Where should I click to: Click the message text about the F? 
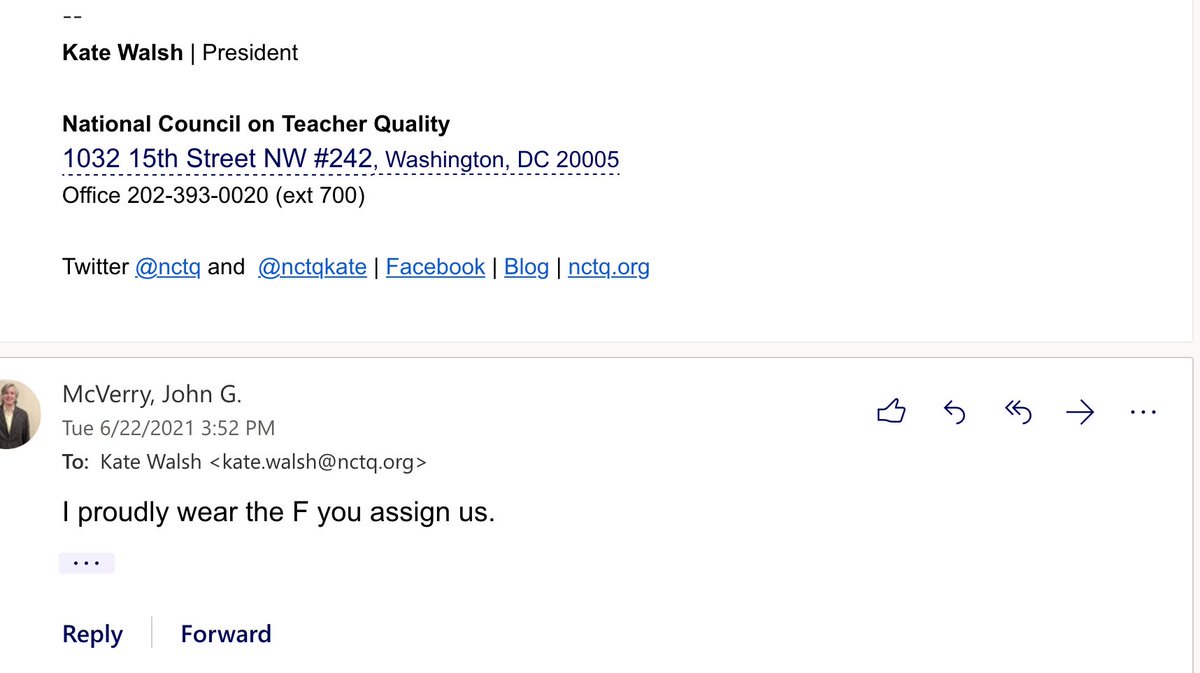(278, 513)
